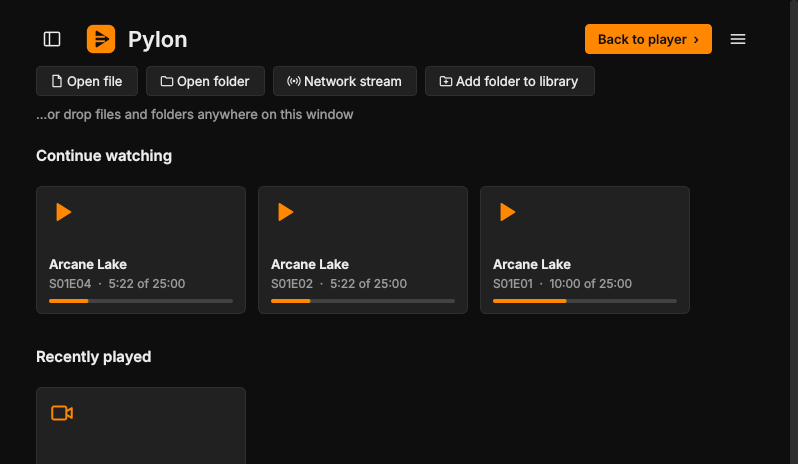Screen dimensions: 798x464
Task: Click the Open file button
Action: pyautogui.click(x=87, y=81)
